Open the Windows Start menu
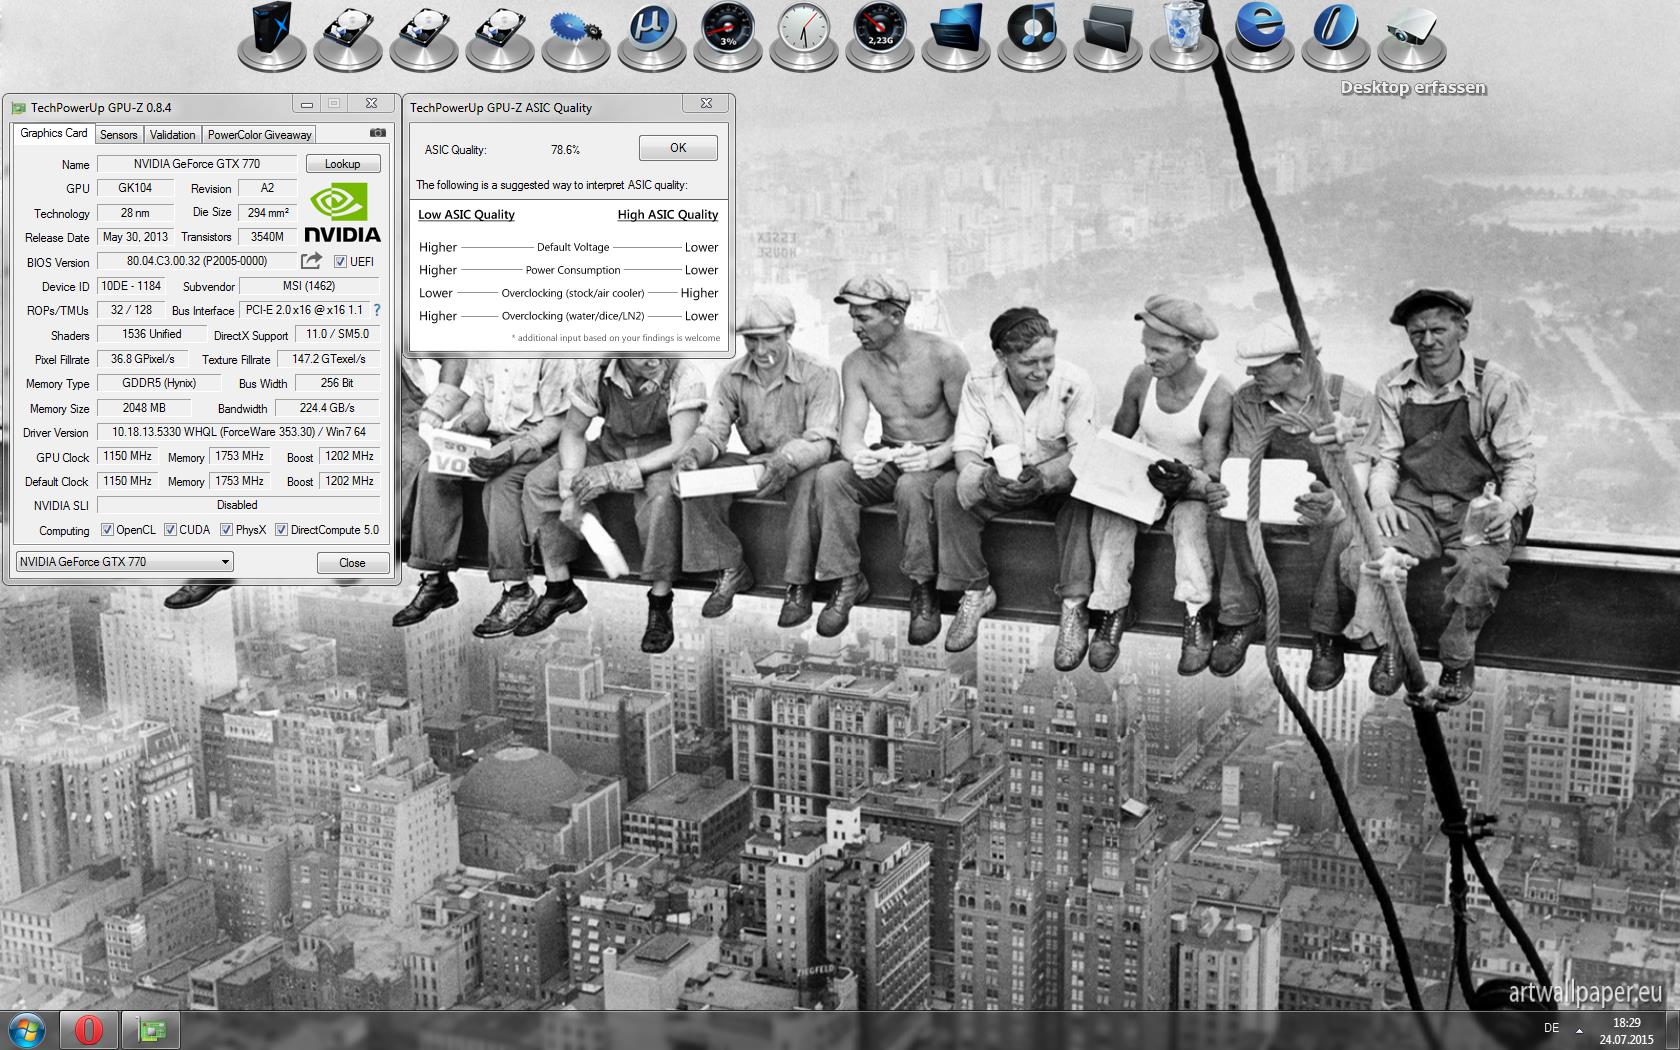 pos(27,1030)
